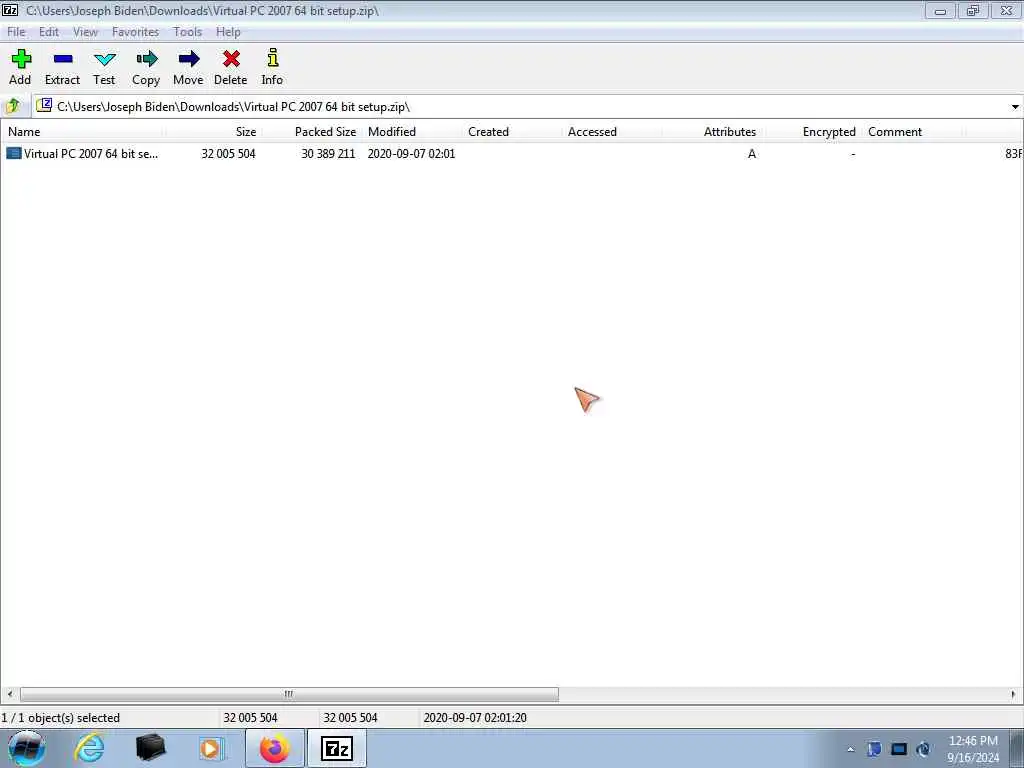This screenshot has height=768, width=1024.
Task: Click the network monitor tray icon
Action: click(x=899, y=749)
